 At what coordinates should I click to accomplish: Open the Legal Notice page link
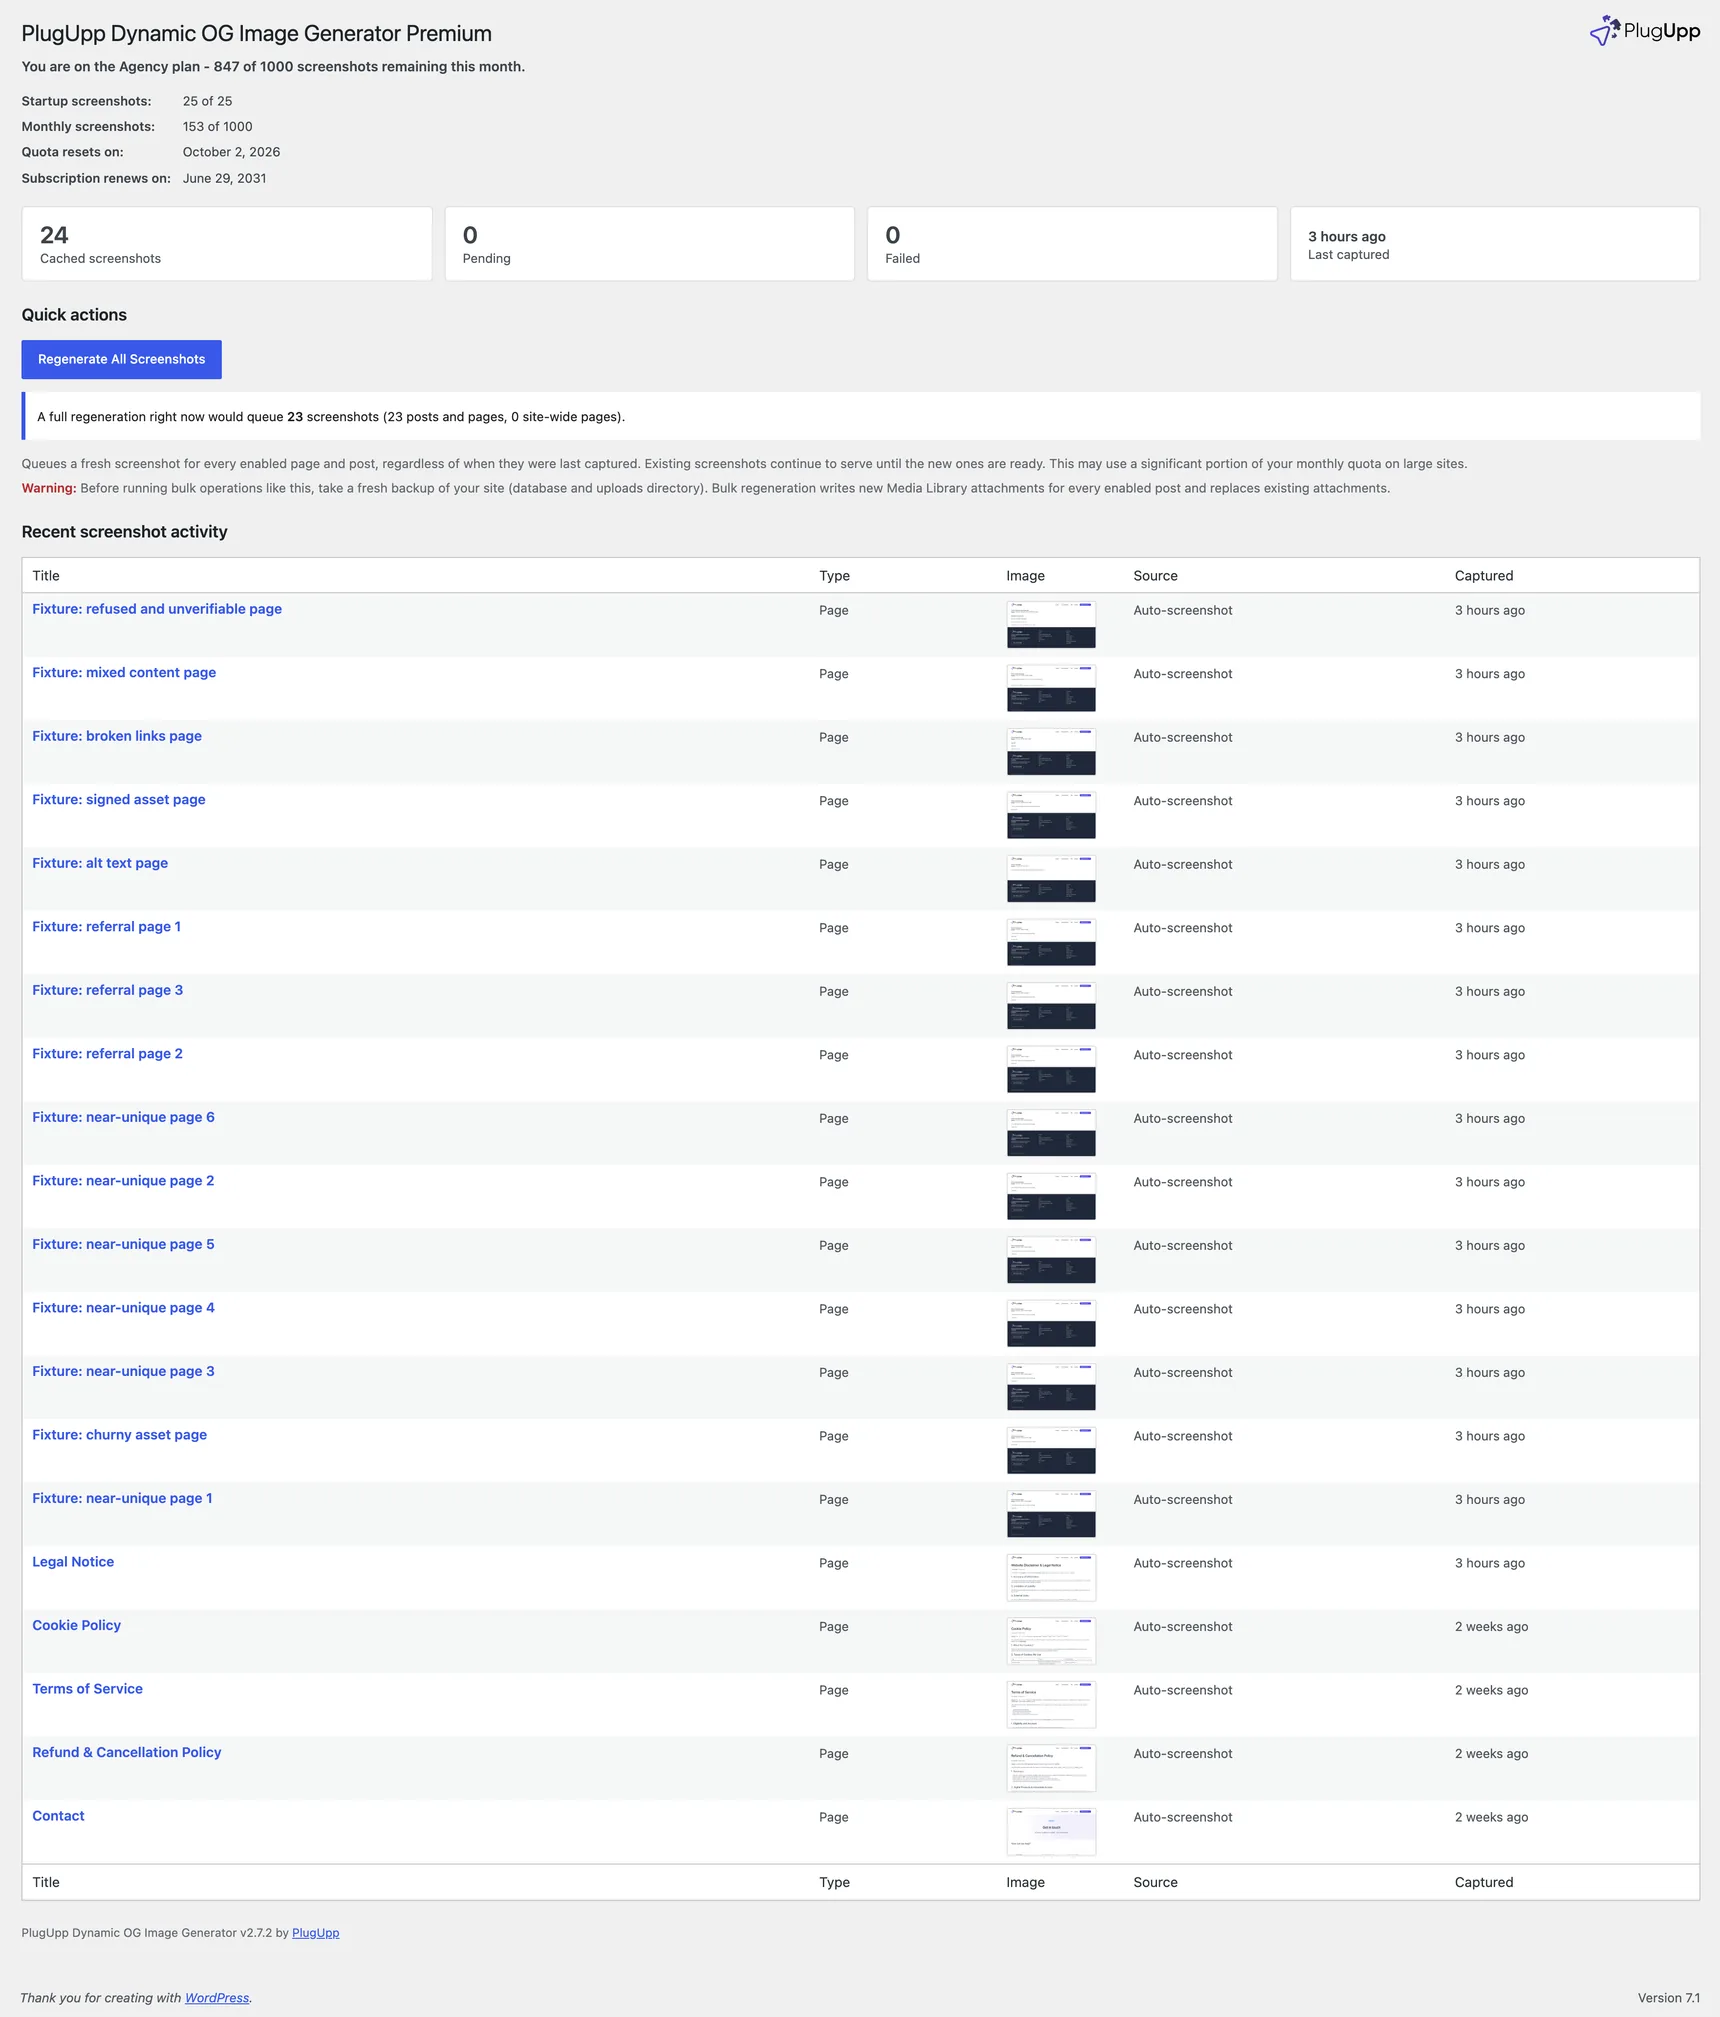click(73, 1561)
